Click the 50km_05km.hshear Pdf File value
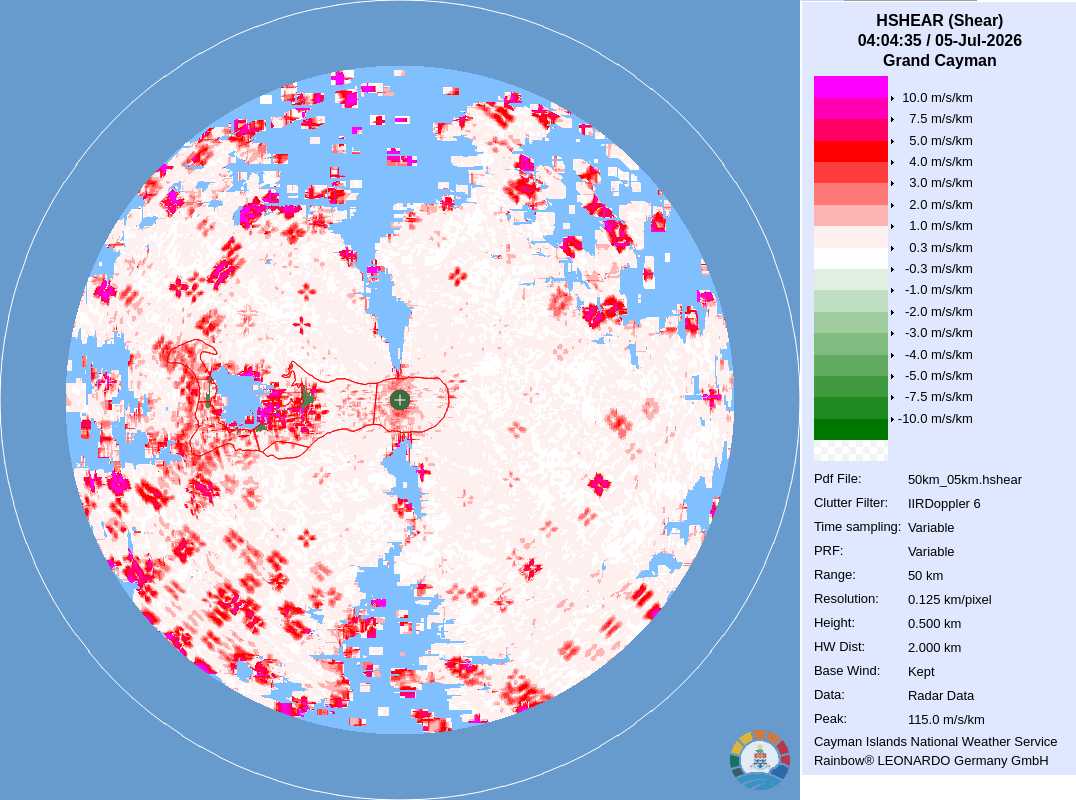The image size is (1076, 800). [x=964, y=480]
